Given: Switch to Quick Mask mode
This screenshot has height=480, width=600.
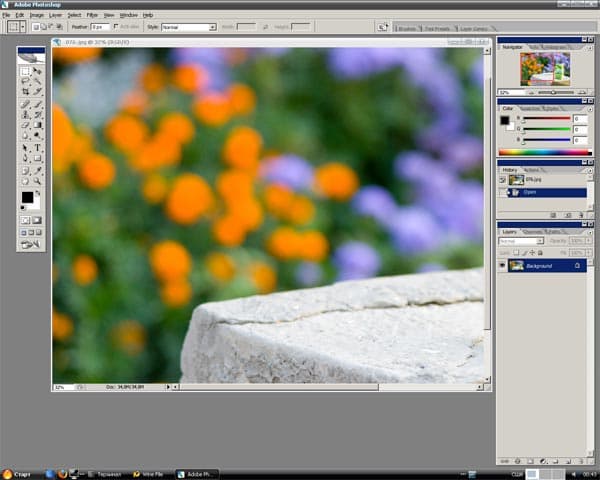Looking at the screenshot, I should point(37,220).
